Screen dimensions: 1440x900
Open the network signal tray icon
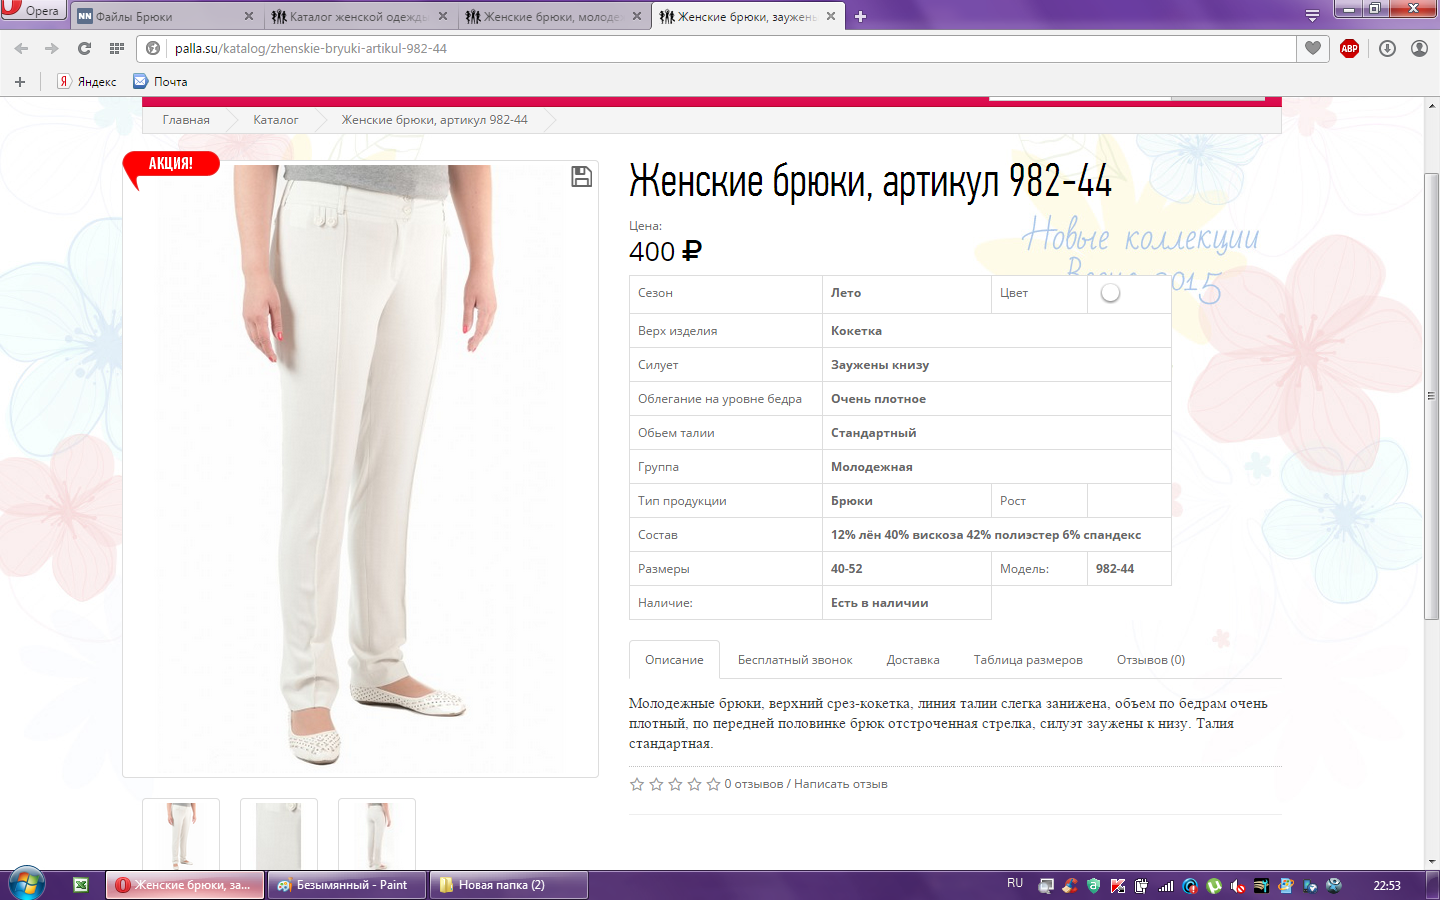point(1166,885)
